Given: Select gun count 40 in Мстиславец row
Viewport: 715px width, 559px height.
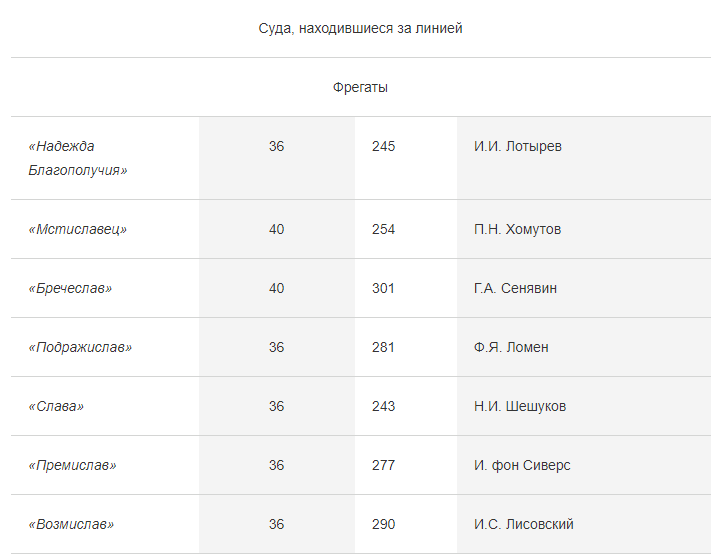Looking at the screenshot, I should (276, 229).
